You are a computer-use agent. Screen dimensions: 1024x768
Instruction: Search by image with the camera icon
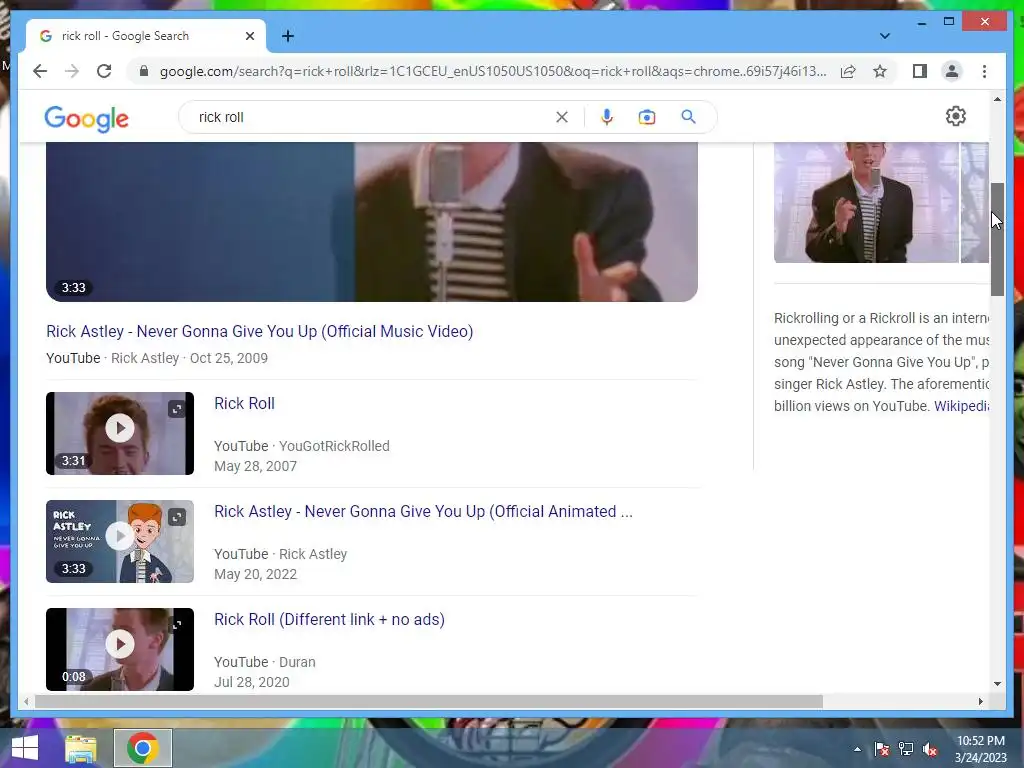[x=647, y=117]
